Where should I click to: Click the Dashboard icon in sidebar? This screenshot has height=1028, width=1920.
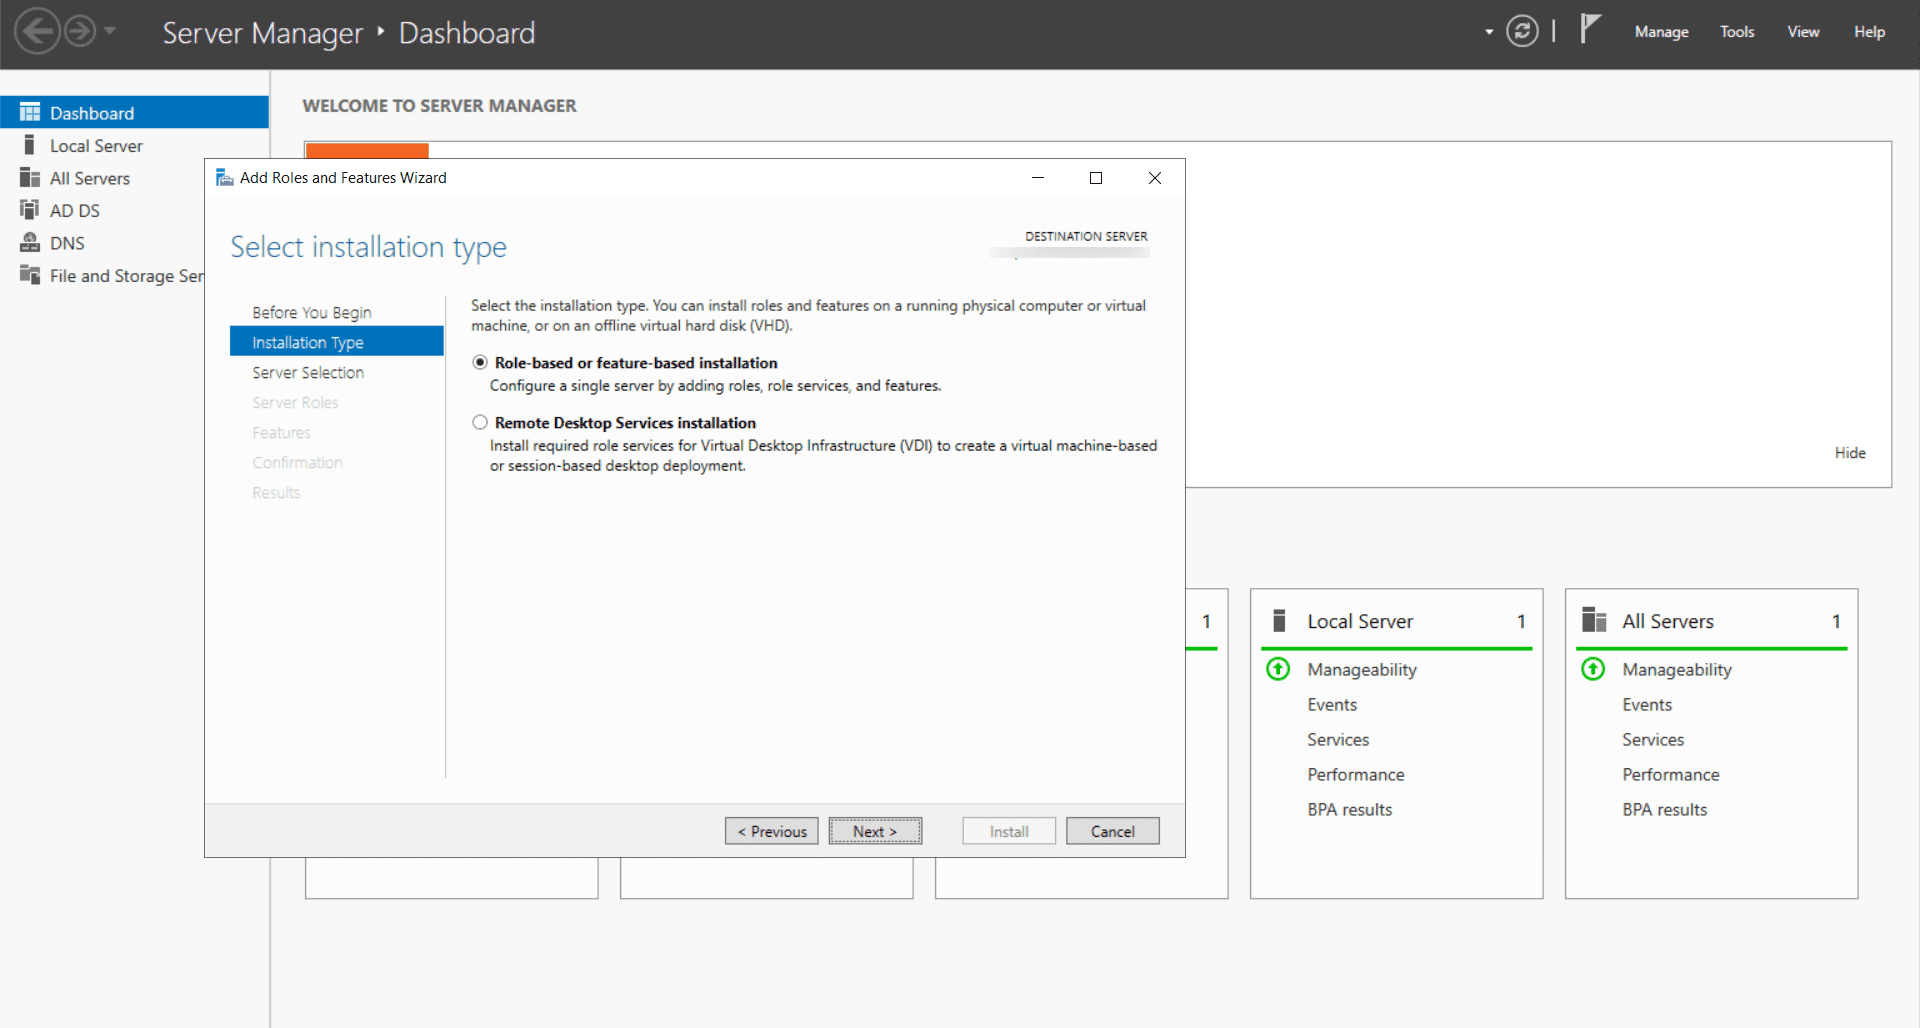click(30, 112)
